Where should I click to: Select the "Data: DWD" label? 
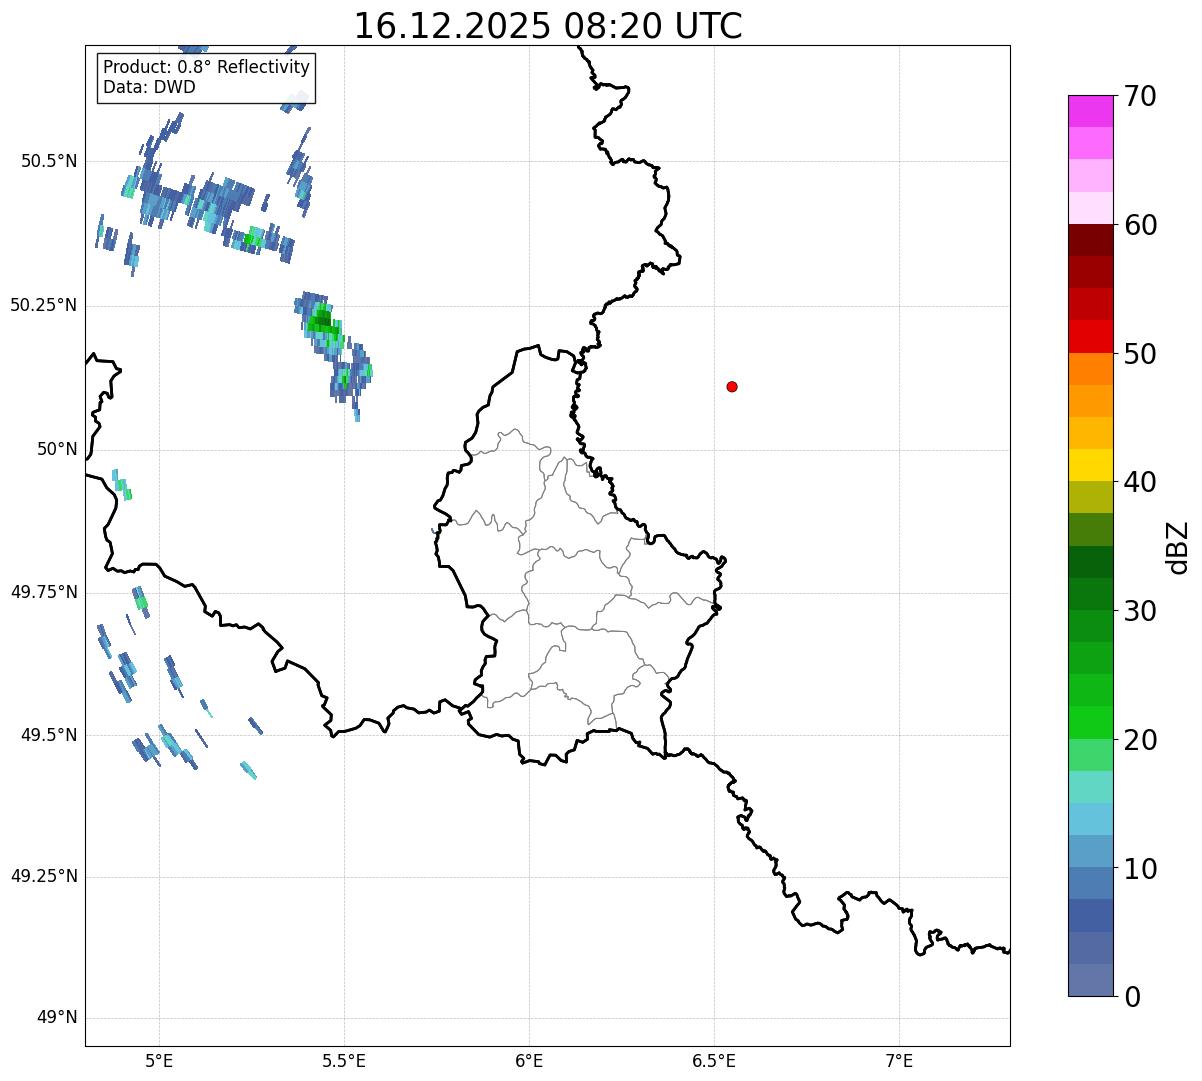[149, 87]
